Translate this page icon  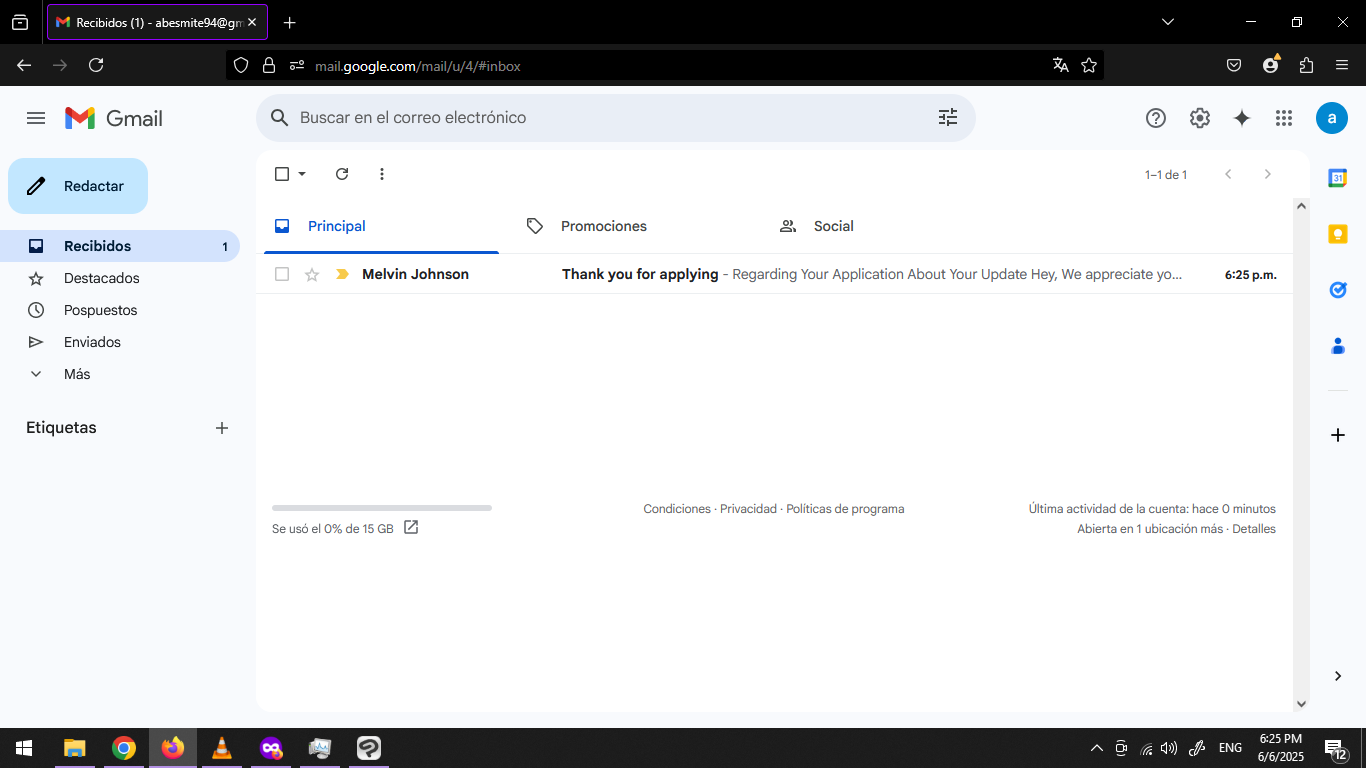1061,65
